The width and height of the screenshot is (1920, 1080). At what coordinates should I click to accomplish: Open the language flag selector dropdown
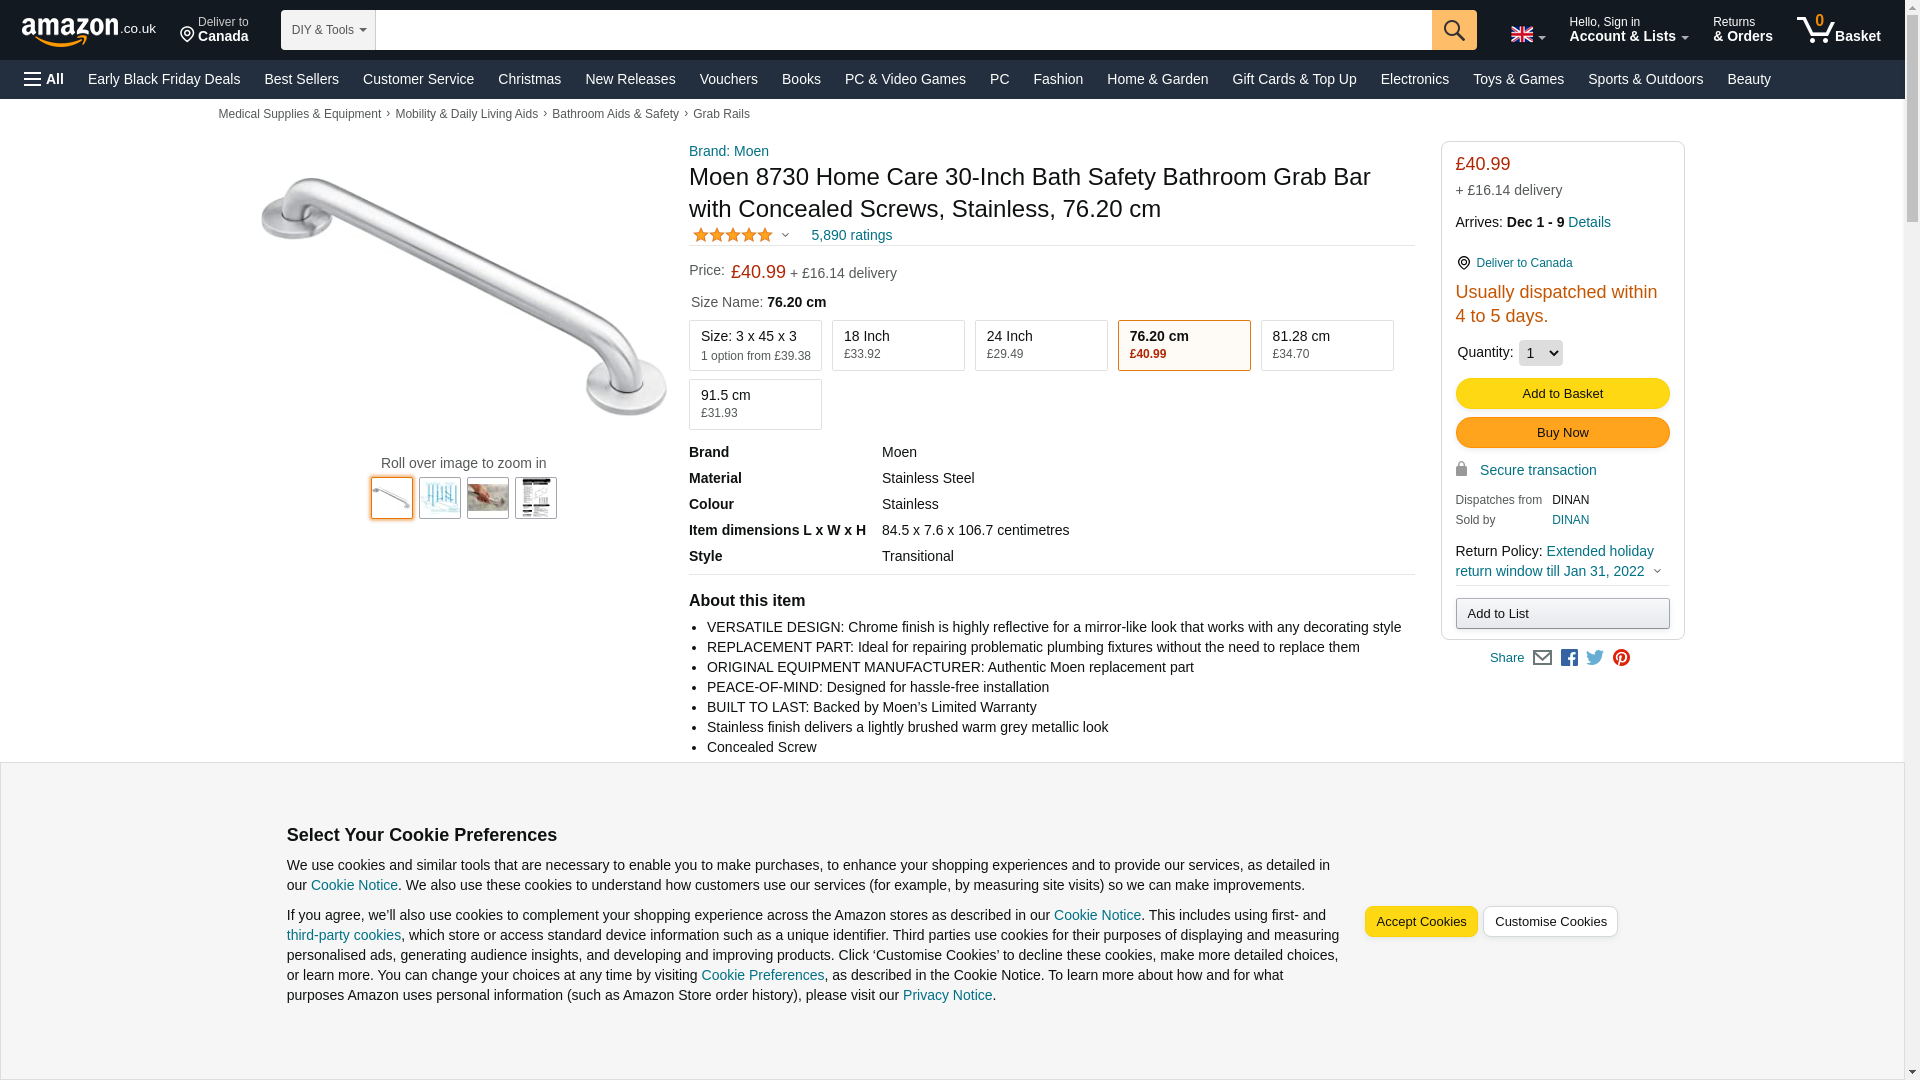pos(1527,35)
